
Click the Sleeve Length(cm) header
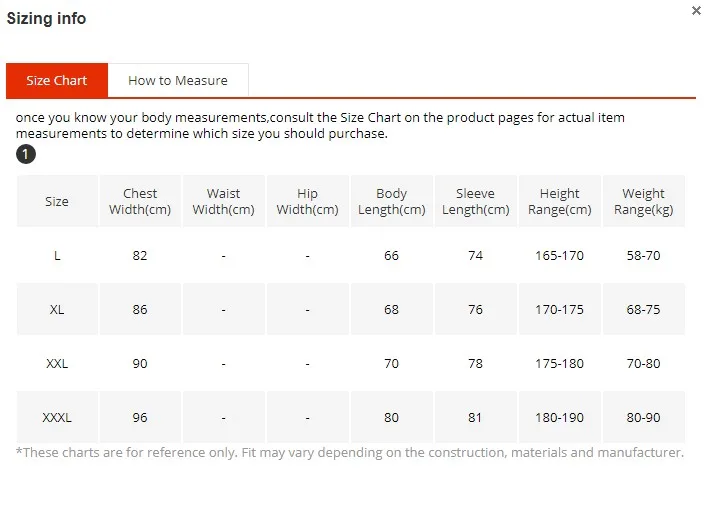pyautogui.click(x=475, y=201)
